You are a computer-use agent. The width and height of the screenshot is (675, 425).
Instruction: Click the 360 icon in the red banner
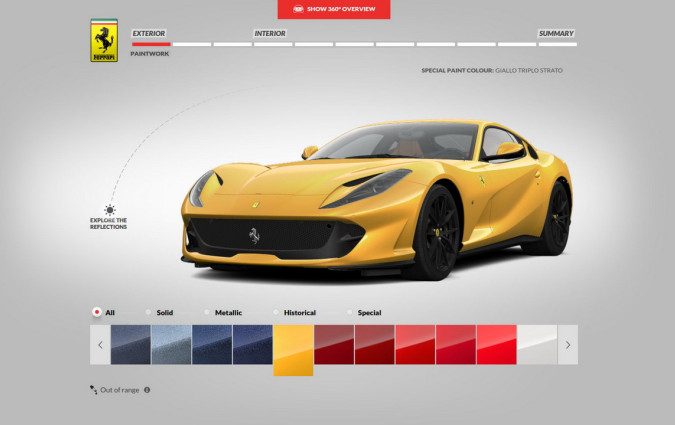point(298,9)
